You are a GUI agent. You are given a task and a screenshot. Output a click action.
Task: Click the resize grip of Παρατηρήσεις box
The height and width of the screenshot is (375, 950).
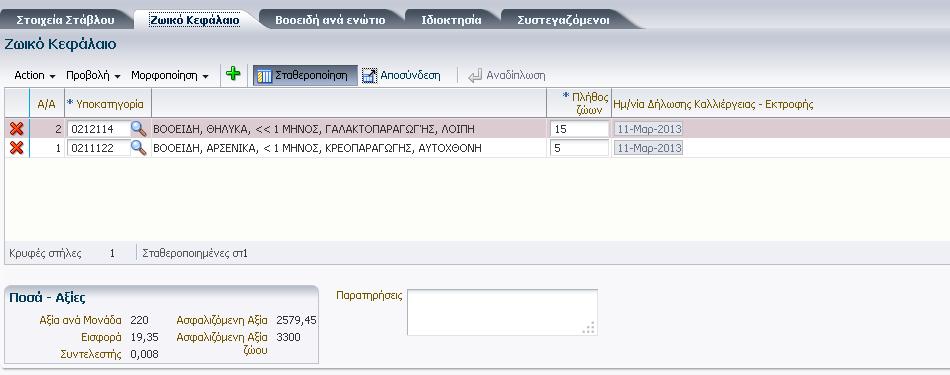point(588,328)
